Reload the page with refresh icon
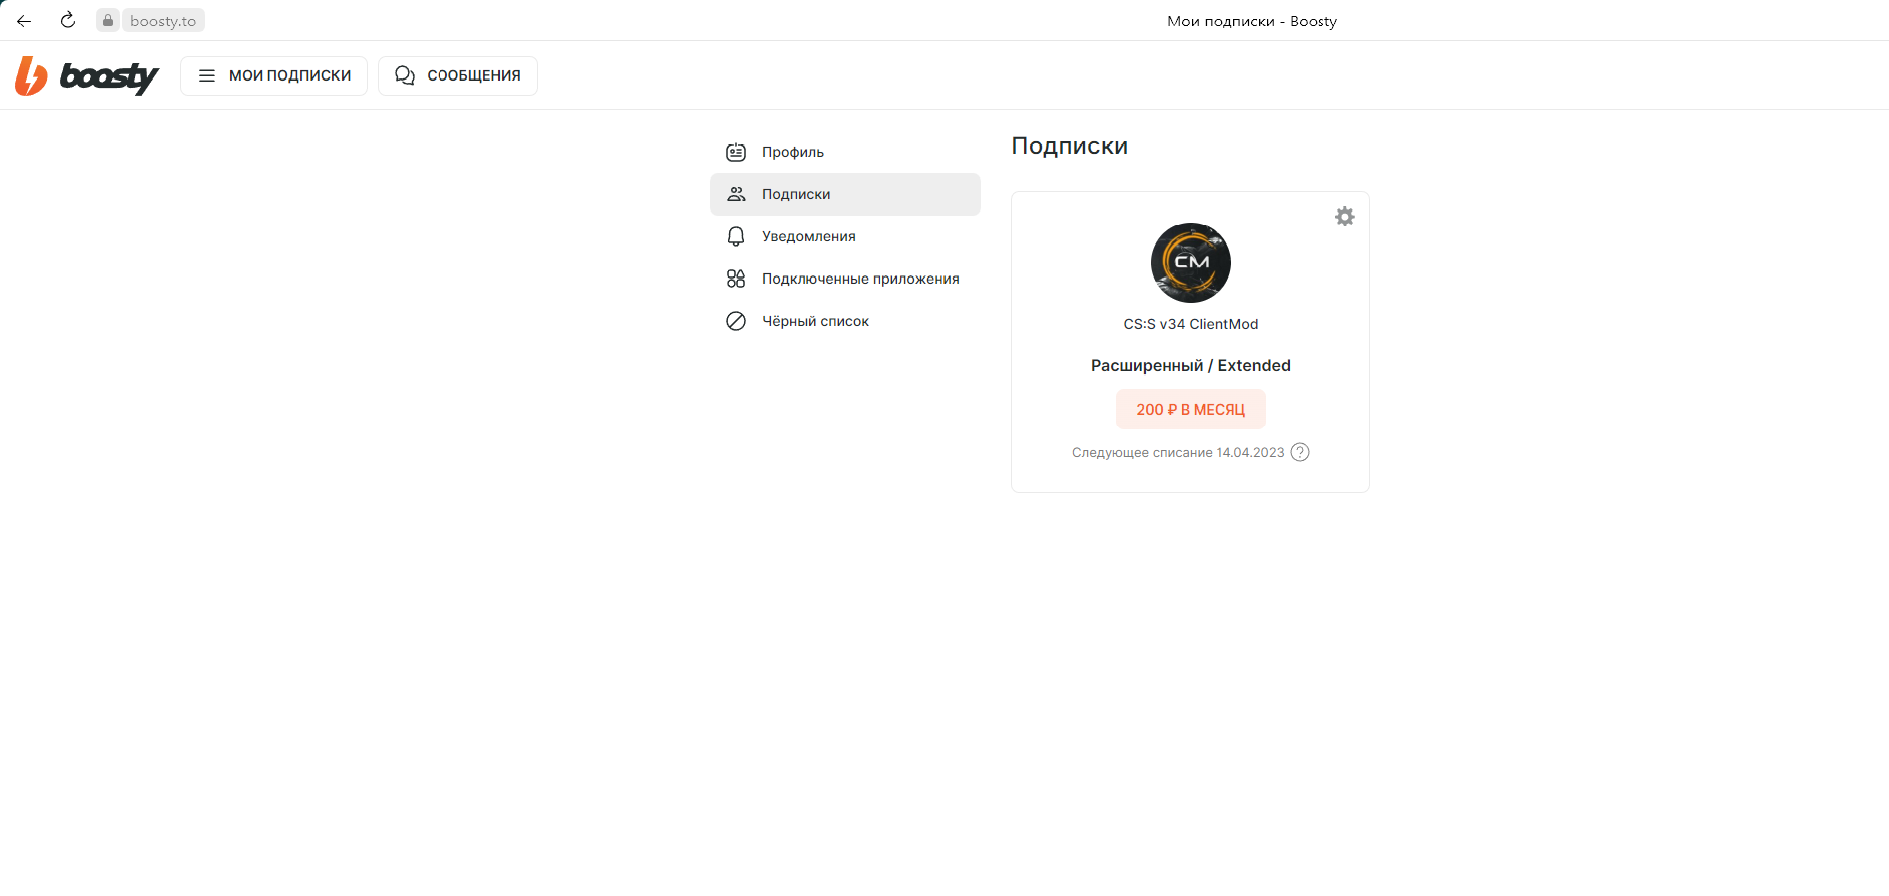The width and height of the screenshot is (1889, 896). pos(68,20)
